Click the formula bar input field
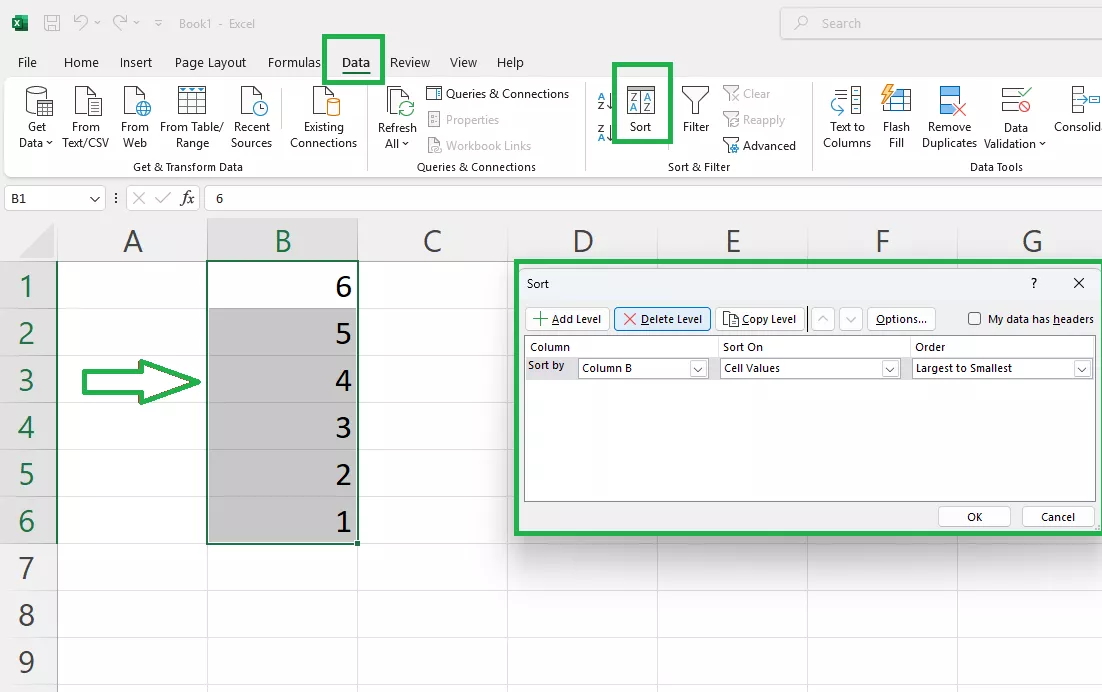This screenshot has height=692, width=1102. click(654, 199)
